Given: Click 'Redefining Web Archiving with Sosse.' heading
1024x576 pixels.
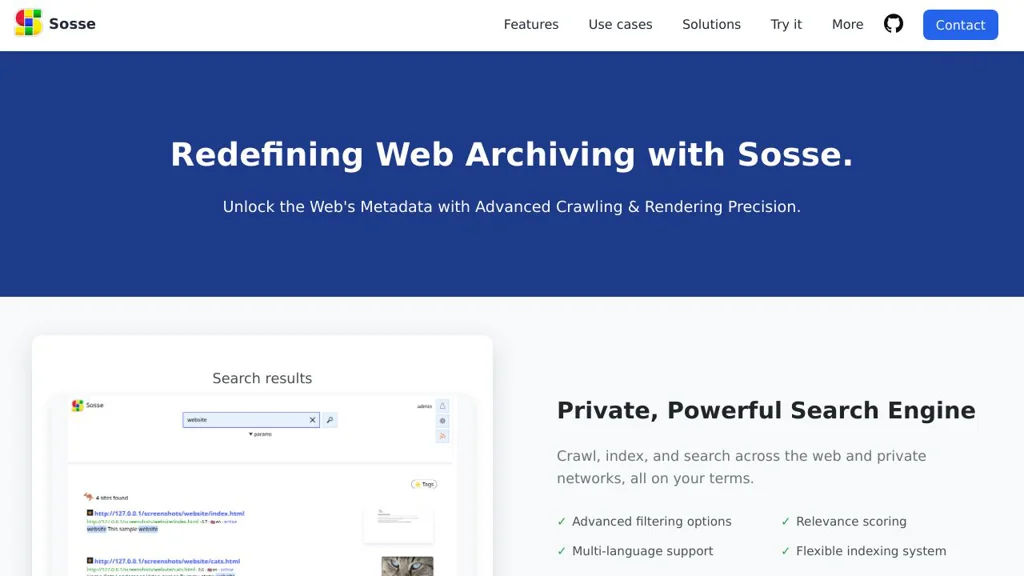Looking at the screenshot, I should [512, 155].
